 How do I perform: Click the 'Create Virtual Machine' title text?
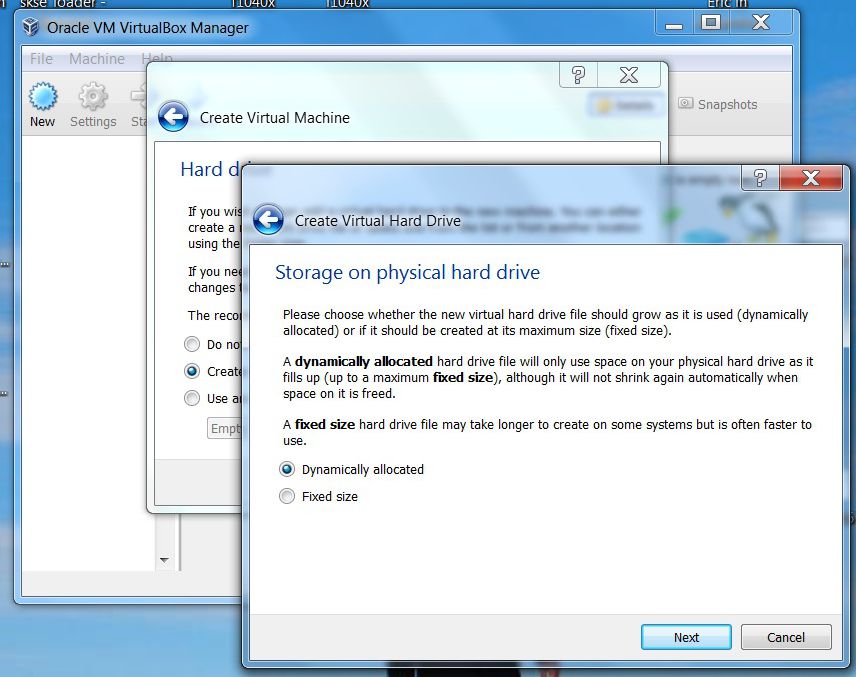[x=275, y=117]
